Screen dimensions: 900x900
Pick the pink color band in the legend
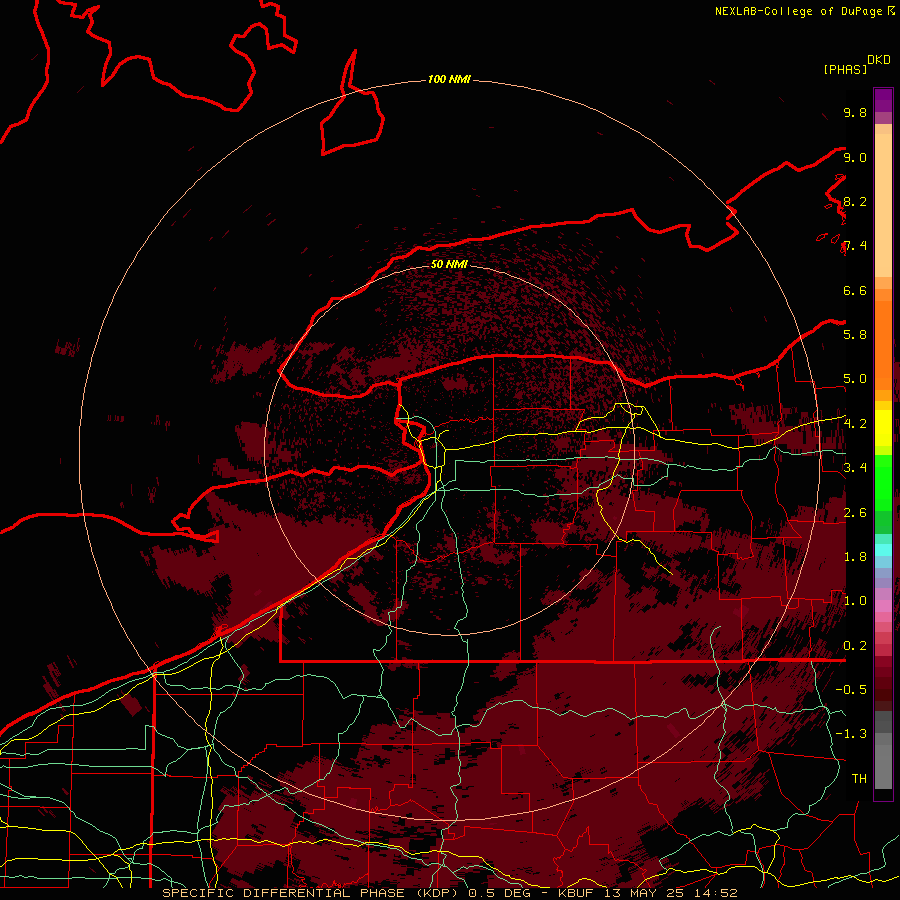coord(883,606)
